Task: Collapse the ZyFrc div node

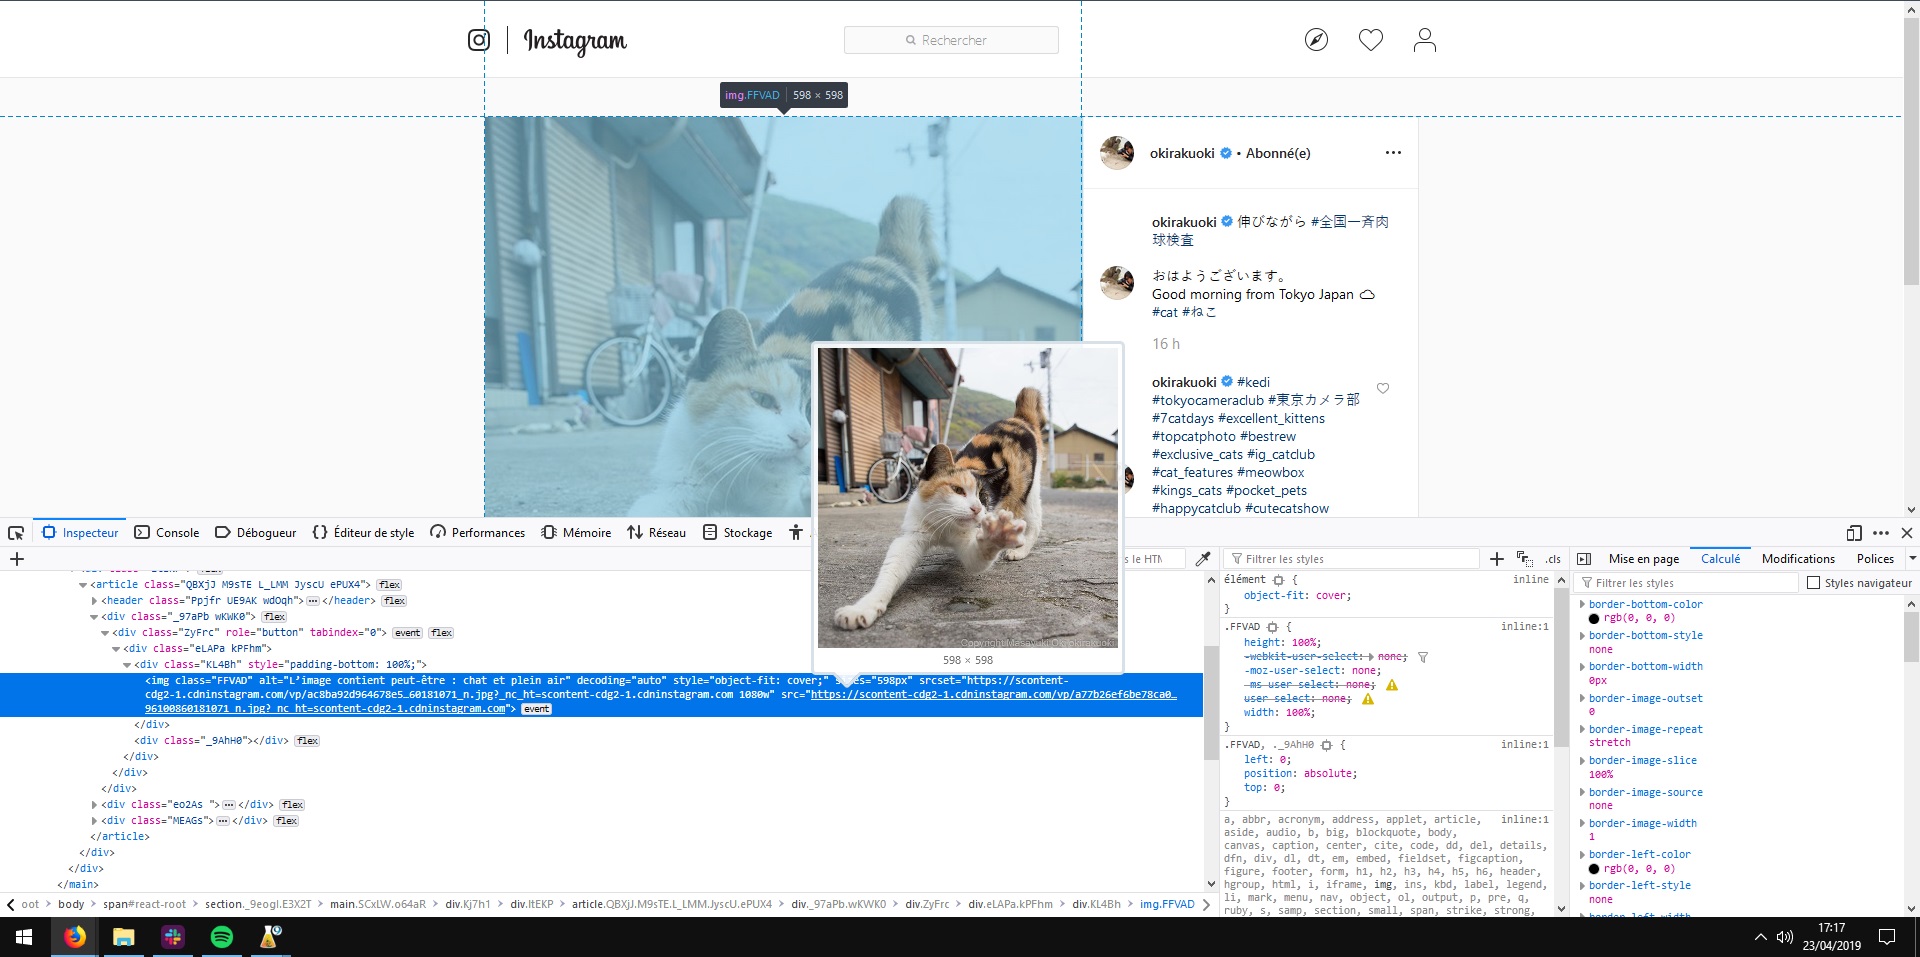Action: (x=105, y=633)
